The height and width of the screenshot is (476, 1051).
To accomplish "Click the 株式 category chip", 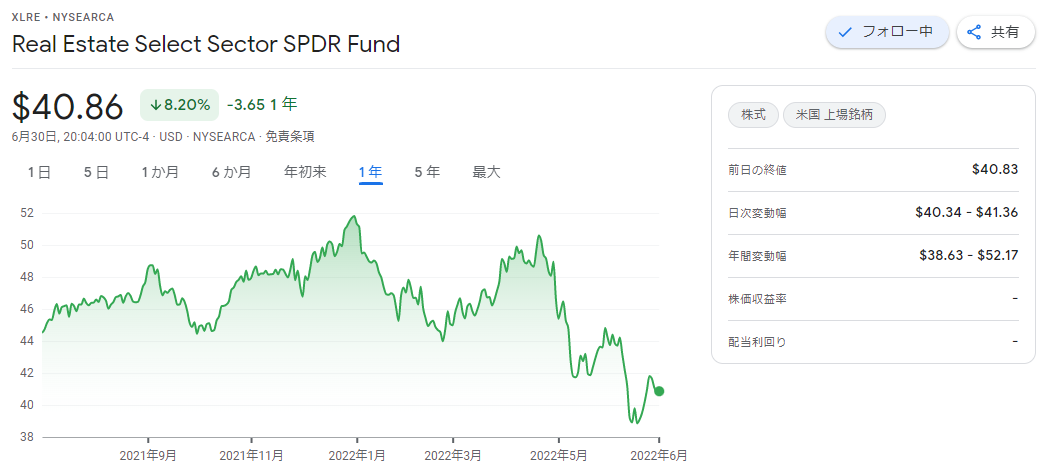I will click(753, 115).
